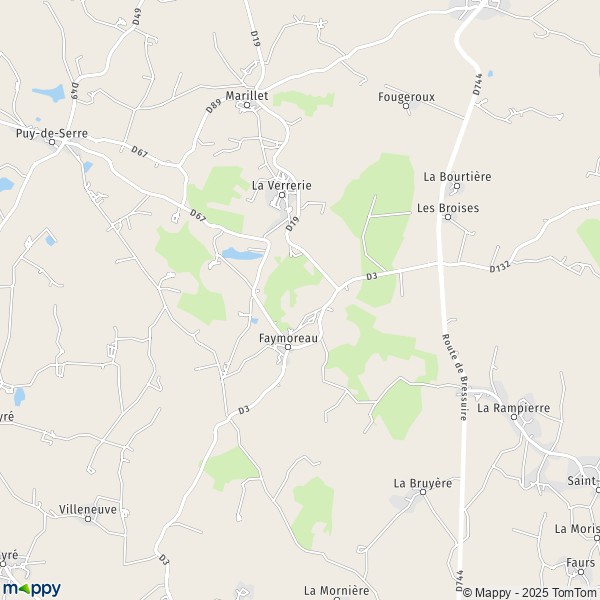
Task: Click the lake south of D67
Action: tap(243, 254)
